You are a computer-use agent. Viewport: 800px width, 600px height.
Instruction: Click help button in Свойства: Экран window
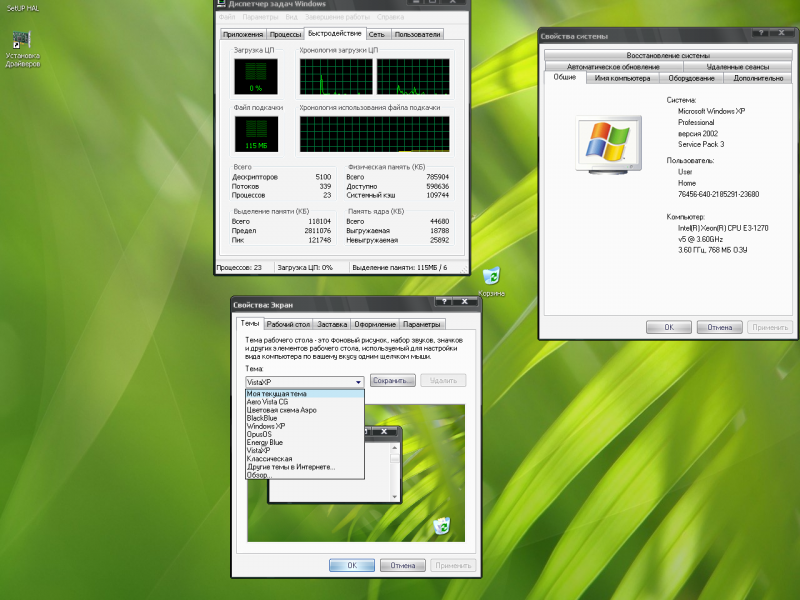point(444,302)
